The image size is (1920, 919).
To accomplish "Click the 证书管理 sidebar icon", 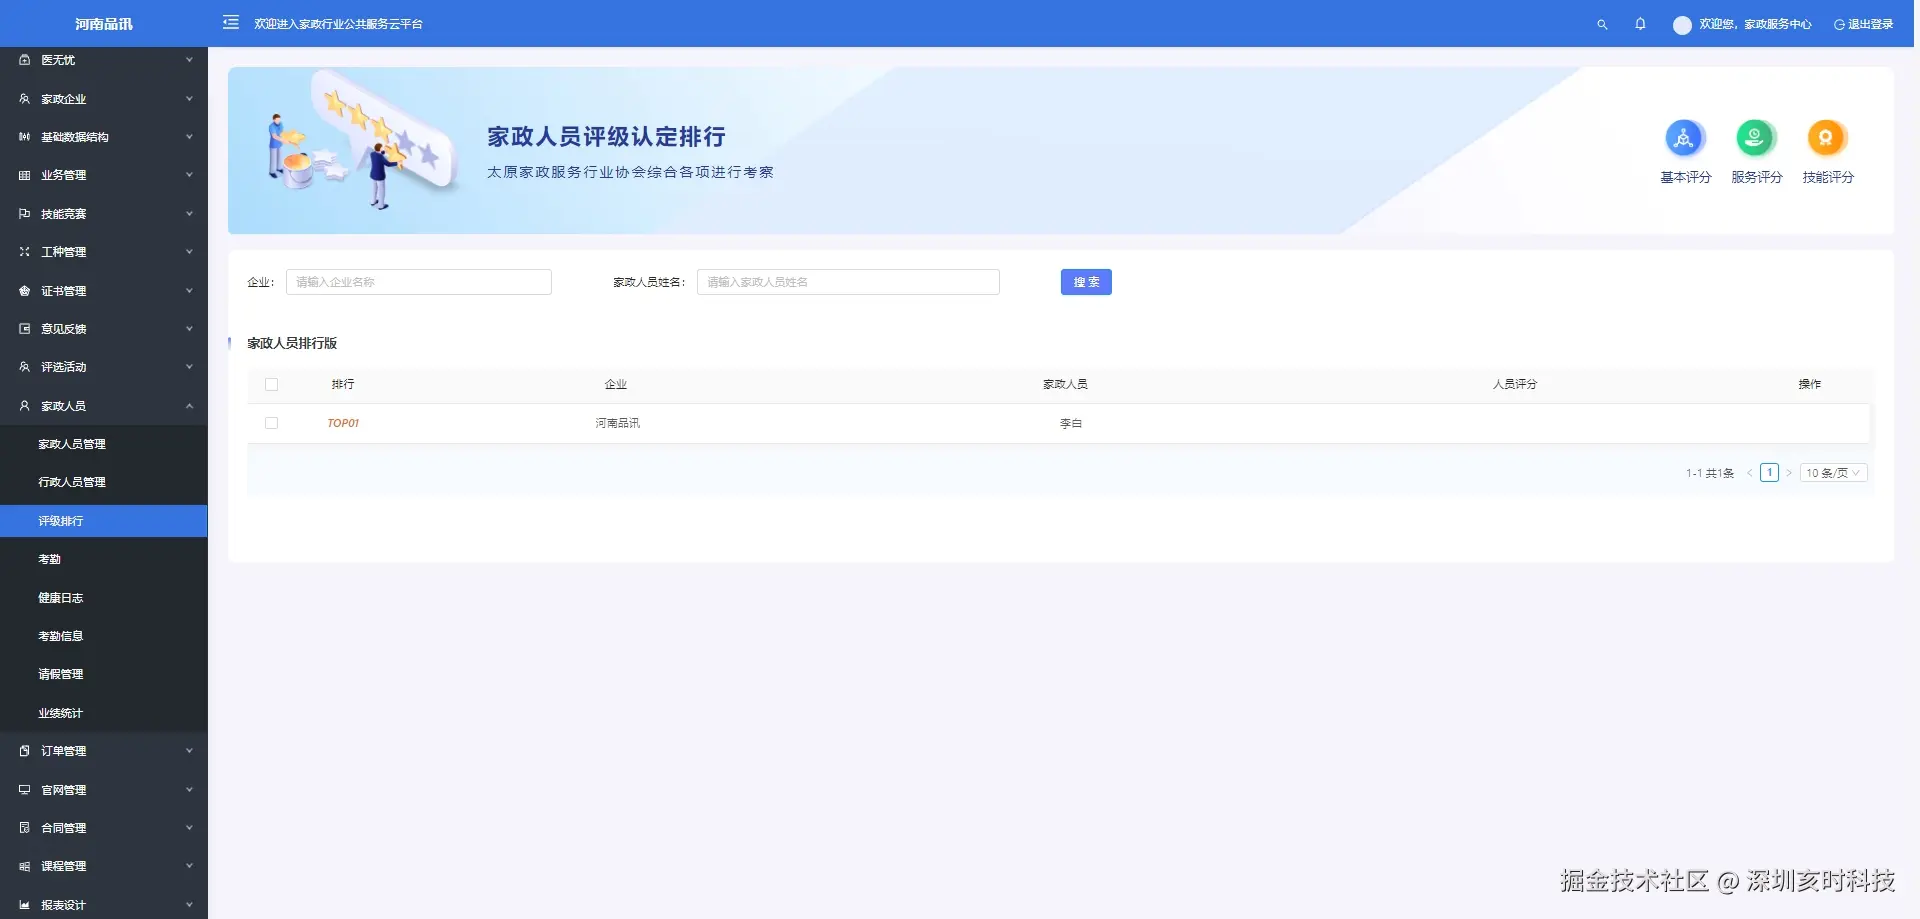I will click(x=25, y=291).
